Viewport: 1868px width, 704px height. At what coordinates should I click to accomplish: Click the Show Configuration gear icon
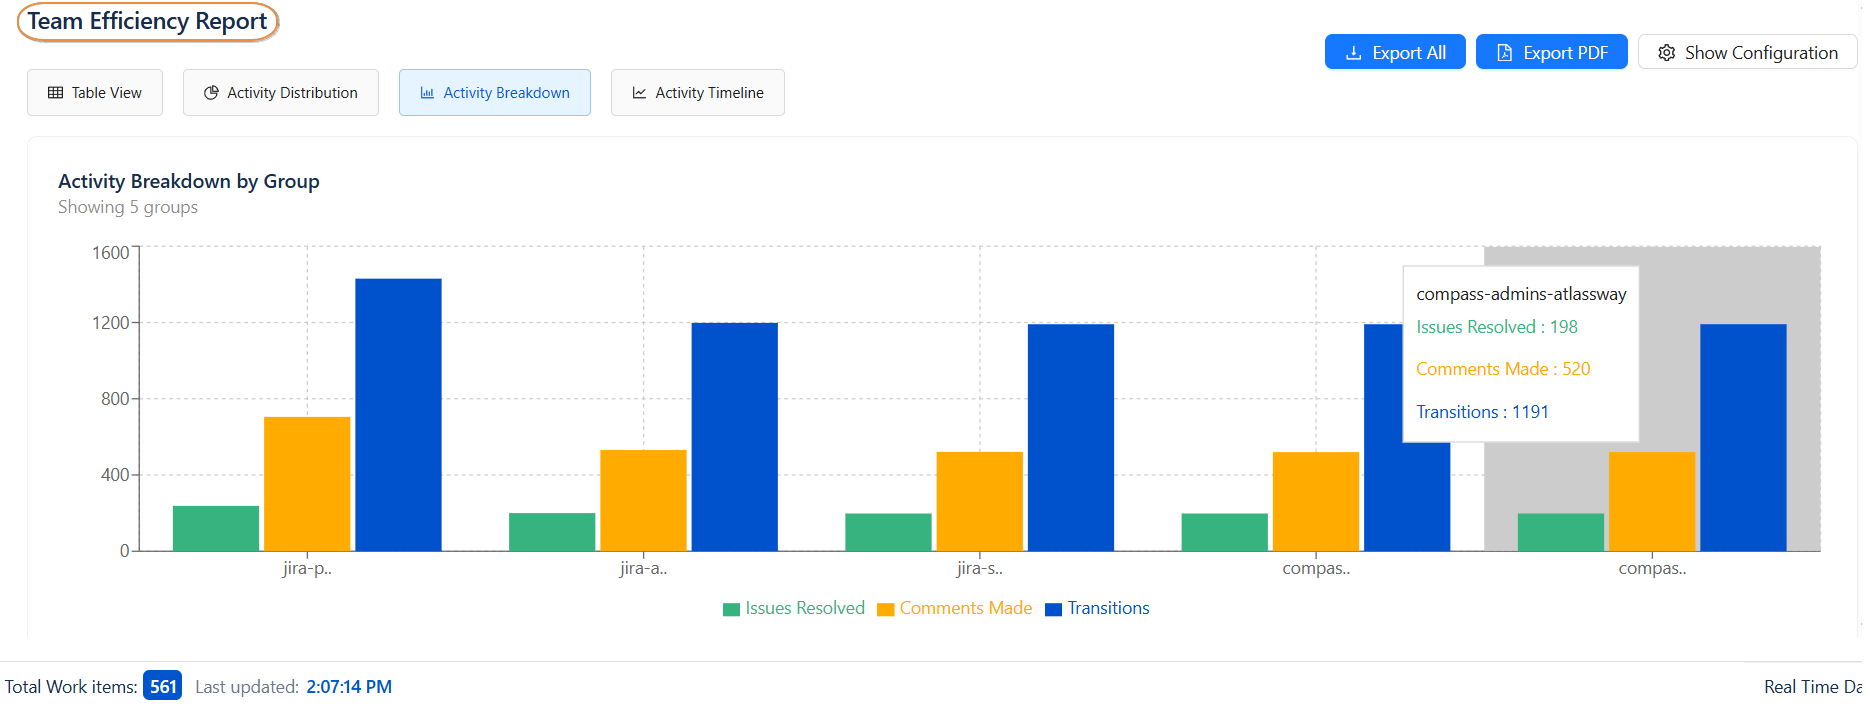pyautogui.click(x=1666, y=53)
